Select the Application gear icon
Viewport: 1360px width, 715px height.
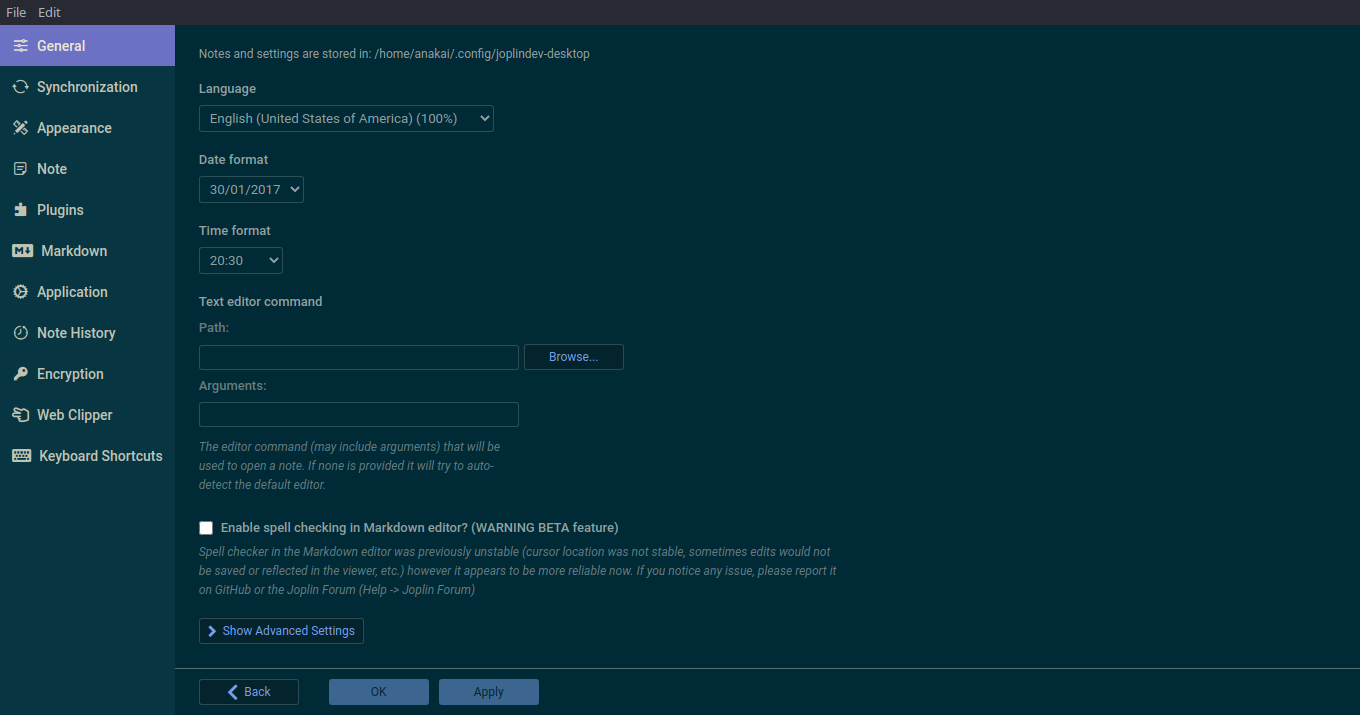[x=21, y=291]
